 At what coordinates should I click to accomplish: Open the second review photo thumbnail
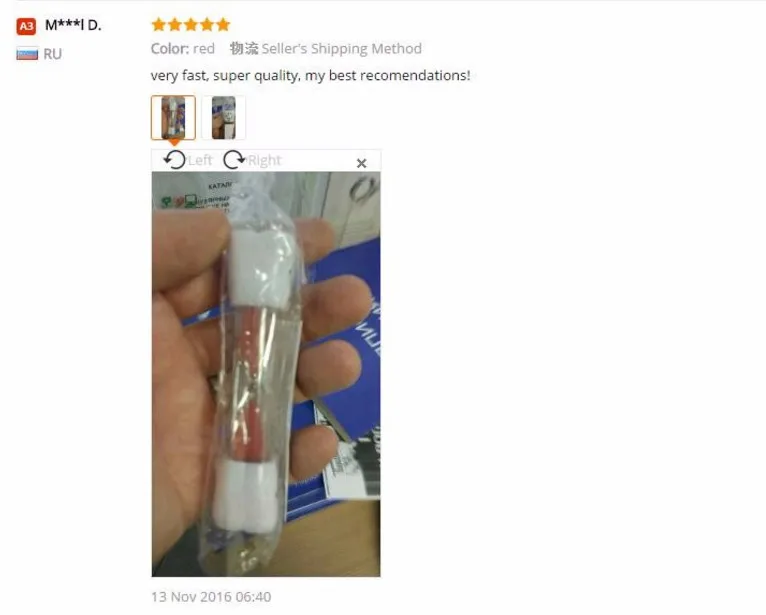pos(223,118)
